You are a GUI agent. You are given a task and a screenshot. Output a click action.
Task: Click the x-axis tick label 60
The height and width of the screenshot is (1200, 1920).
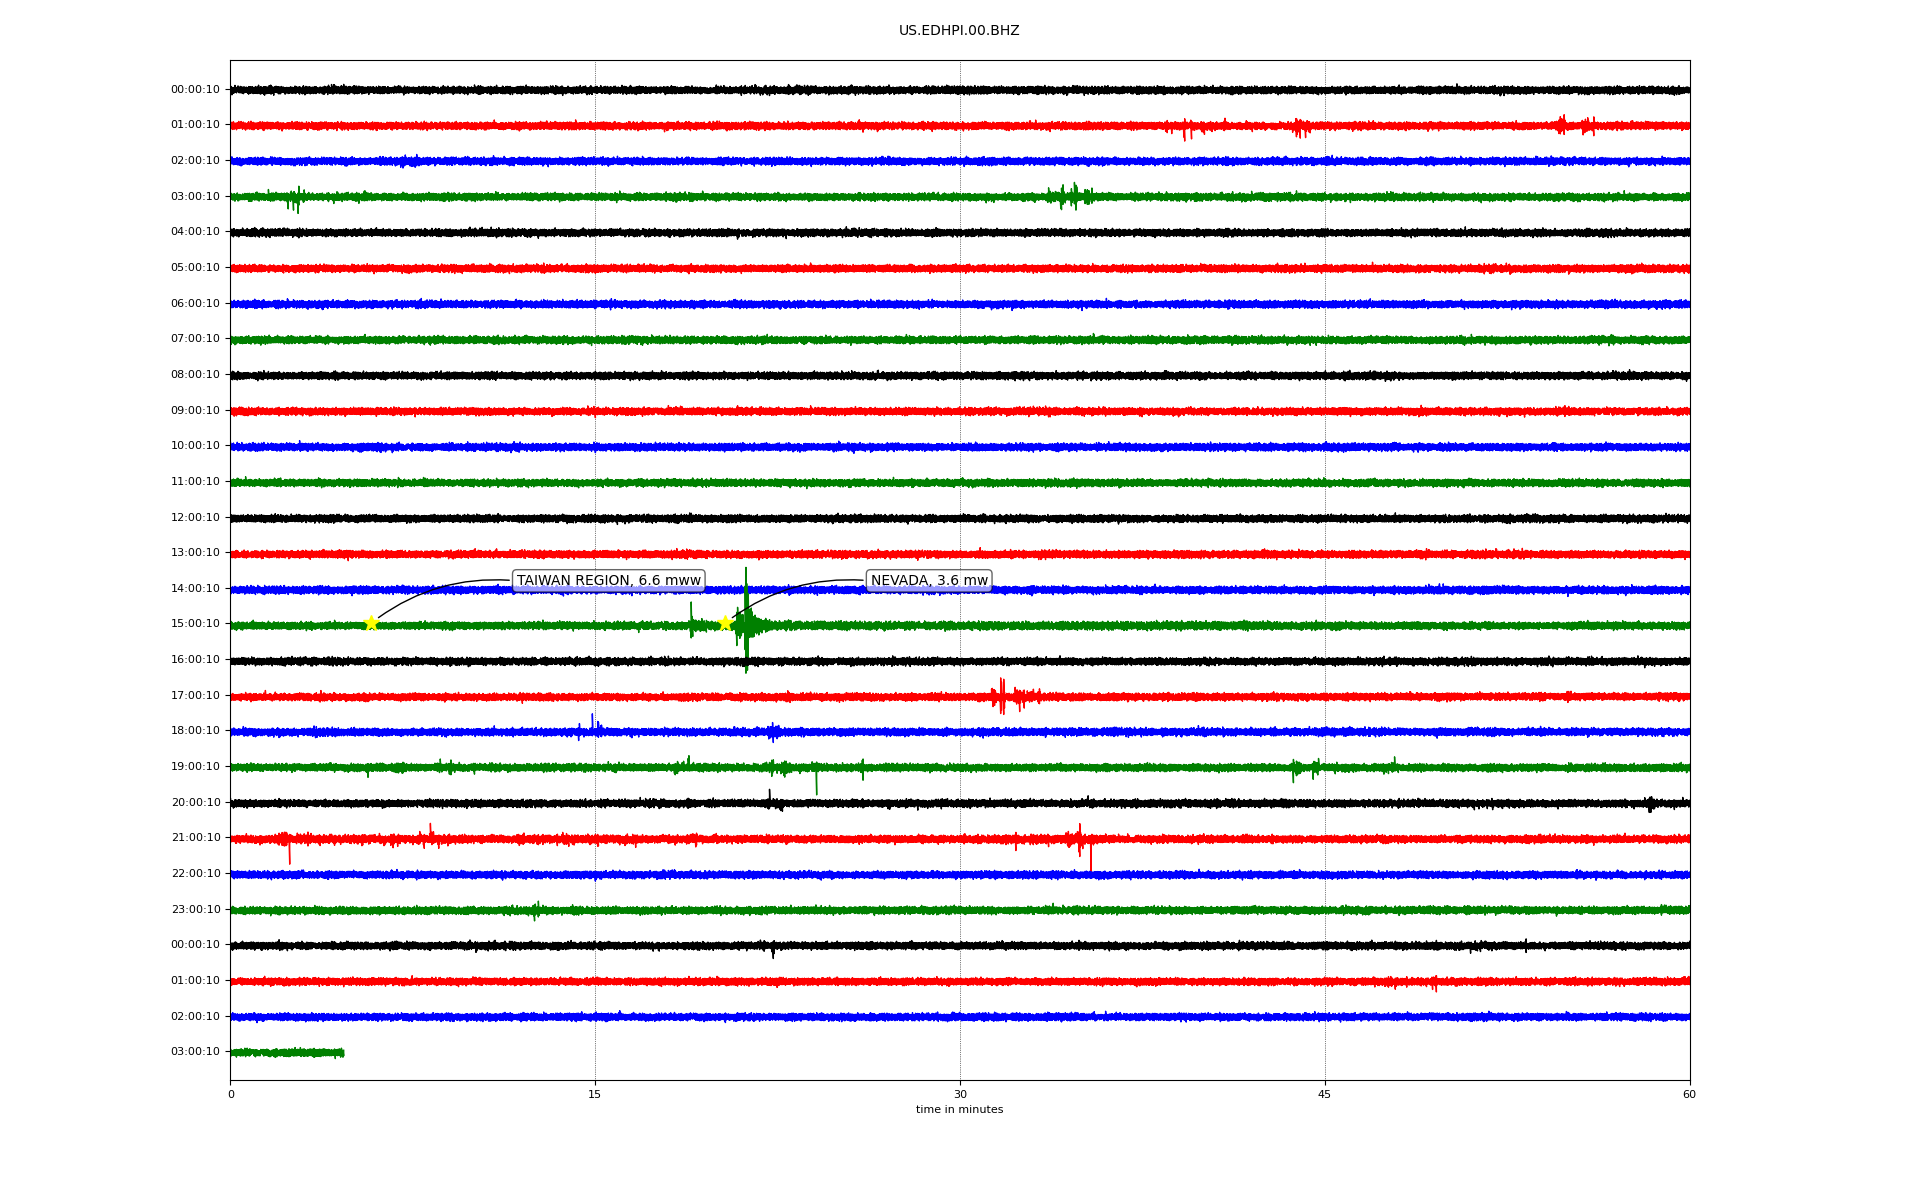[1689, 1094]
